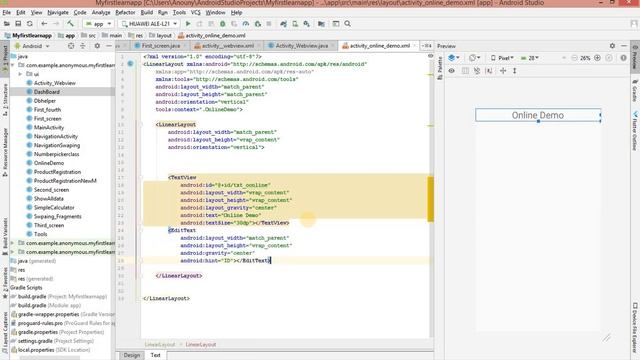Open the VCS menu
Viewport: 640px width, 360px height.
[196, 13]
